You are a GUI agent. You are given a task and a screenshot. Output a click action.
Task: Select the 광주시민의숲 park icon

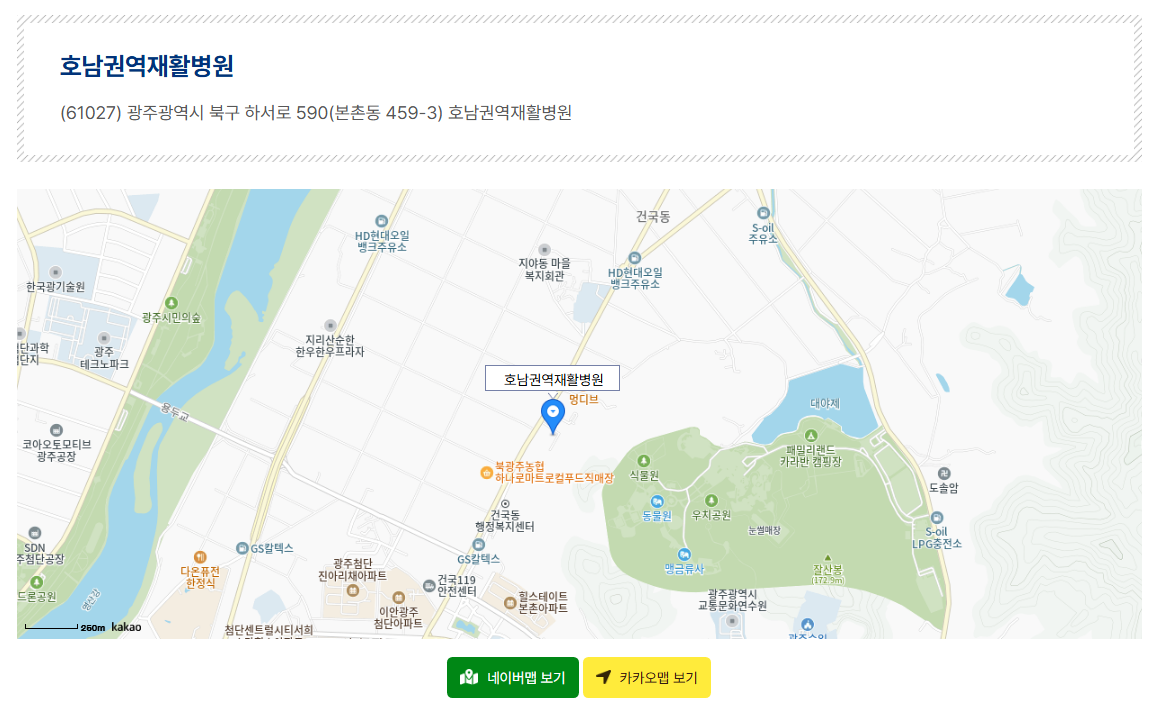click(x=171, y=301)
